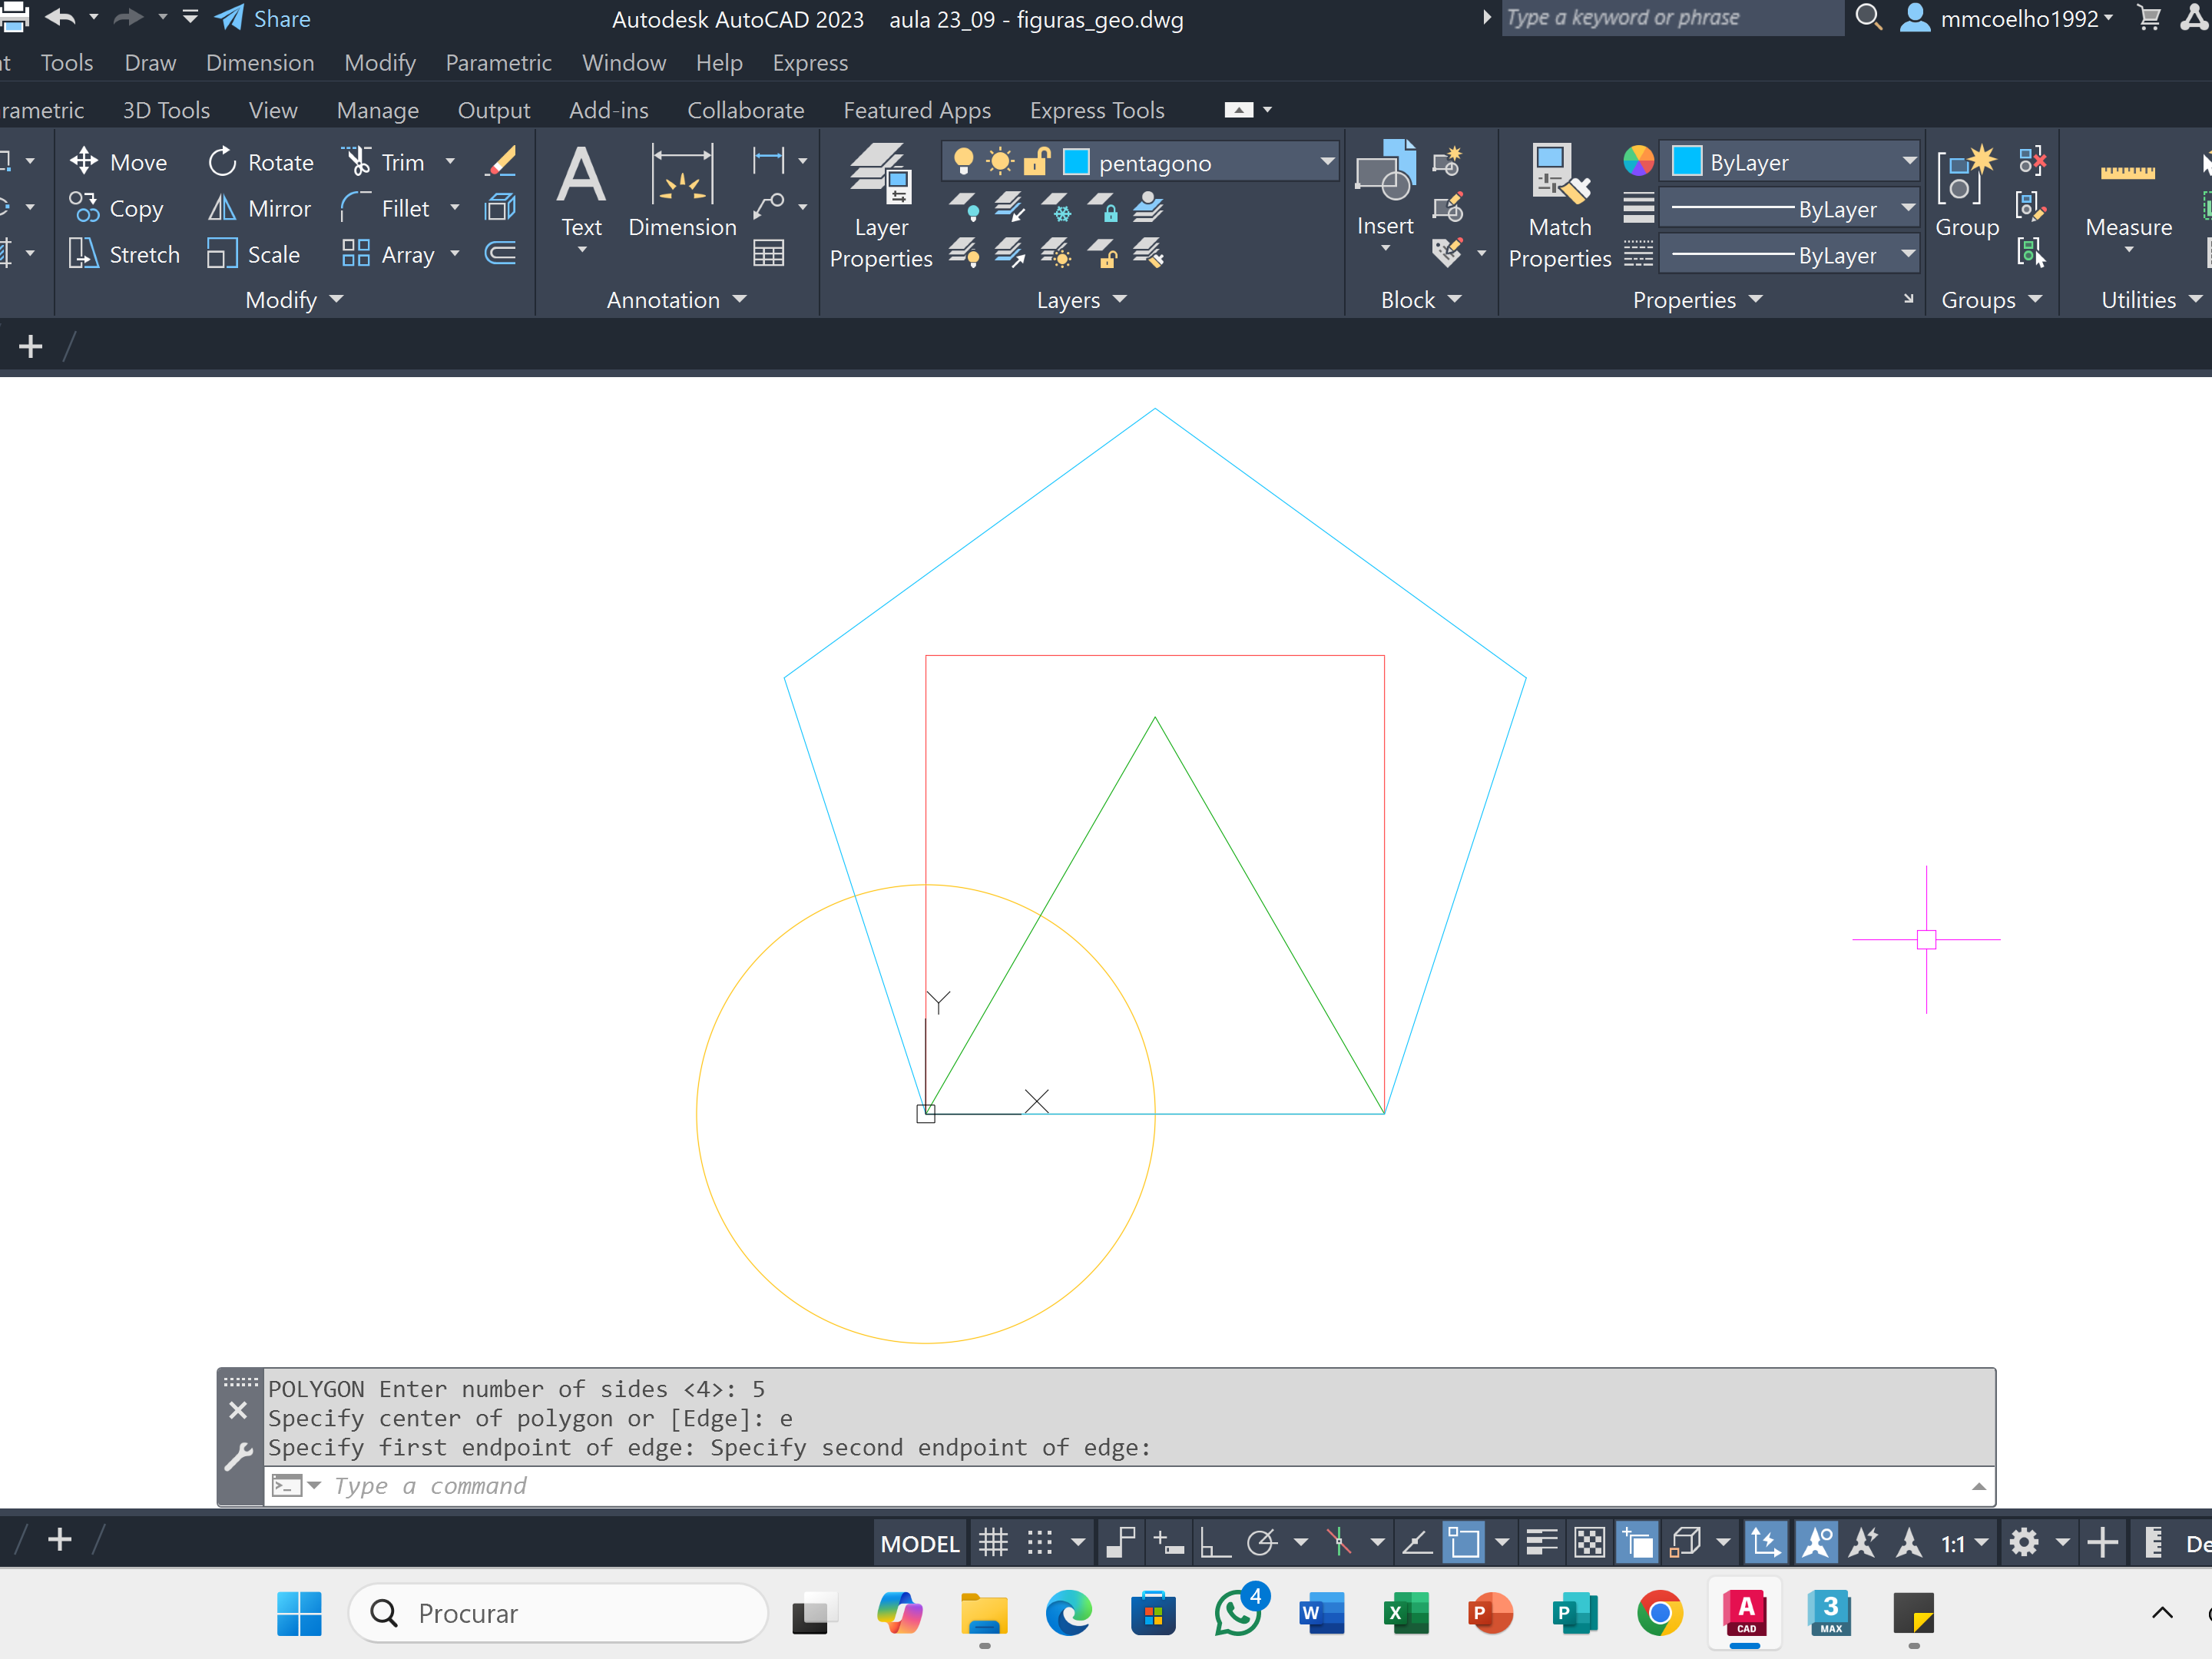Toggle grid display in status bar

(993, 1543)
